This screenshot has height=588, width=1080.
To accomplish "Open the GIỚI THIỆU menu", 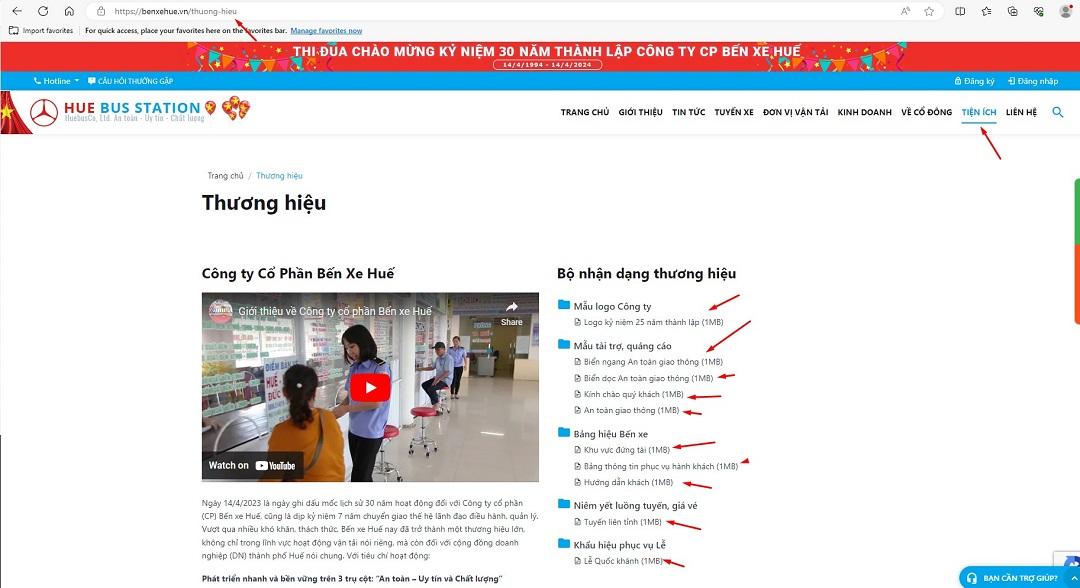I will point(641,112).
